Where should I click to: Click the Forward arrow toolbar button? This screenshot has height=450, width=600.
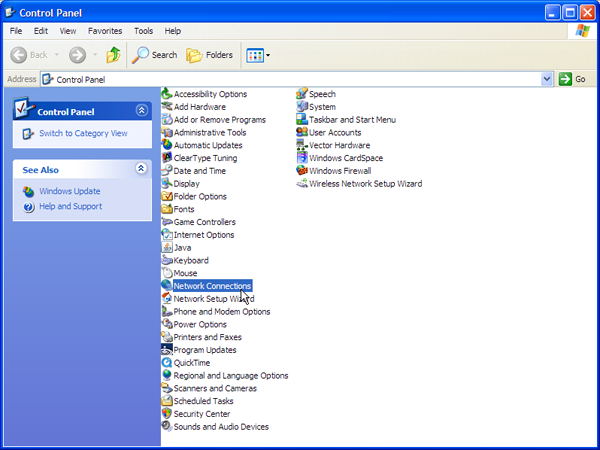click(77, 55)
